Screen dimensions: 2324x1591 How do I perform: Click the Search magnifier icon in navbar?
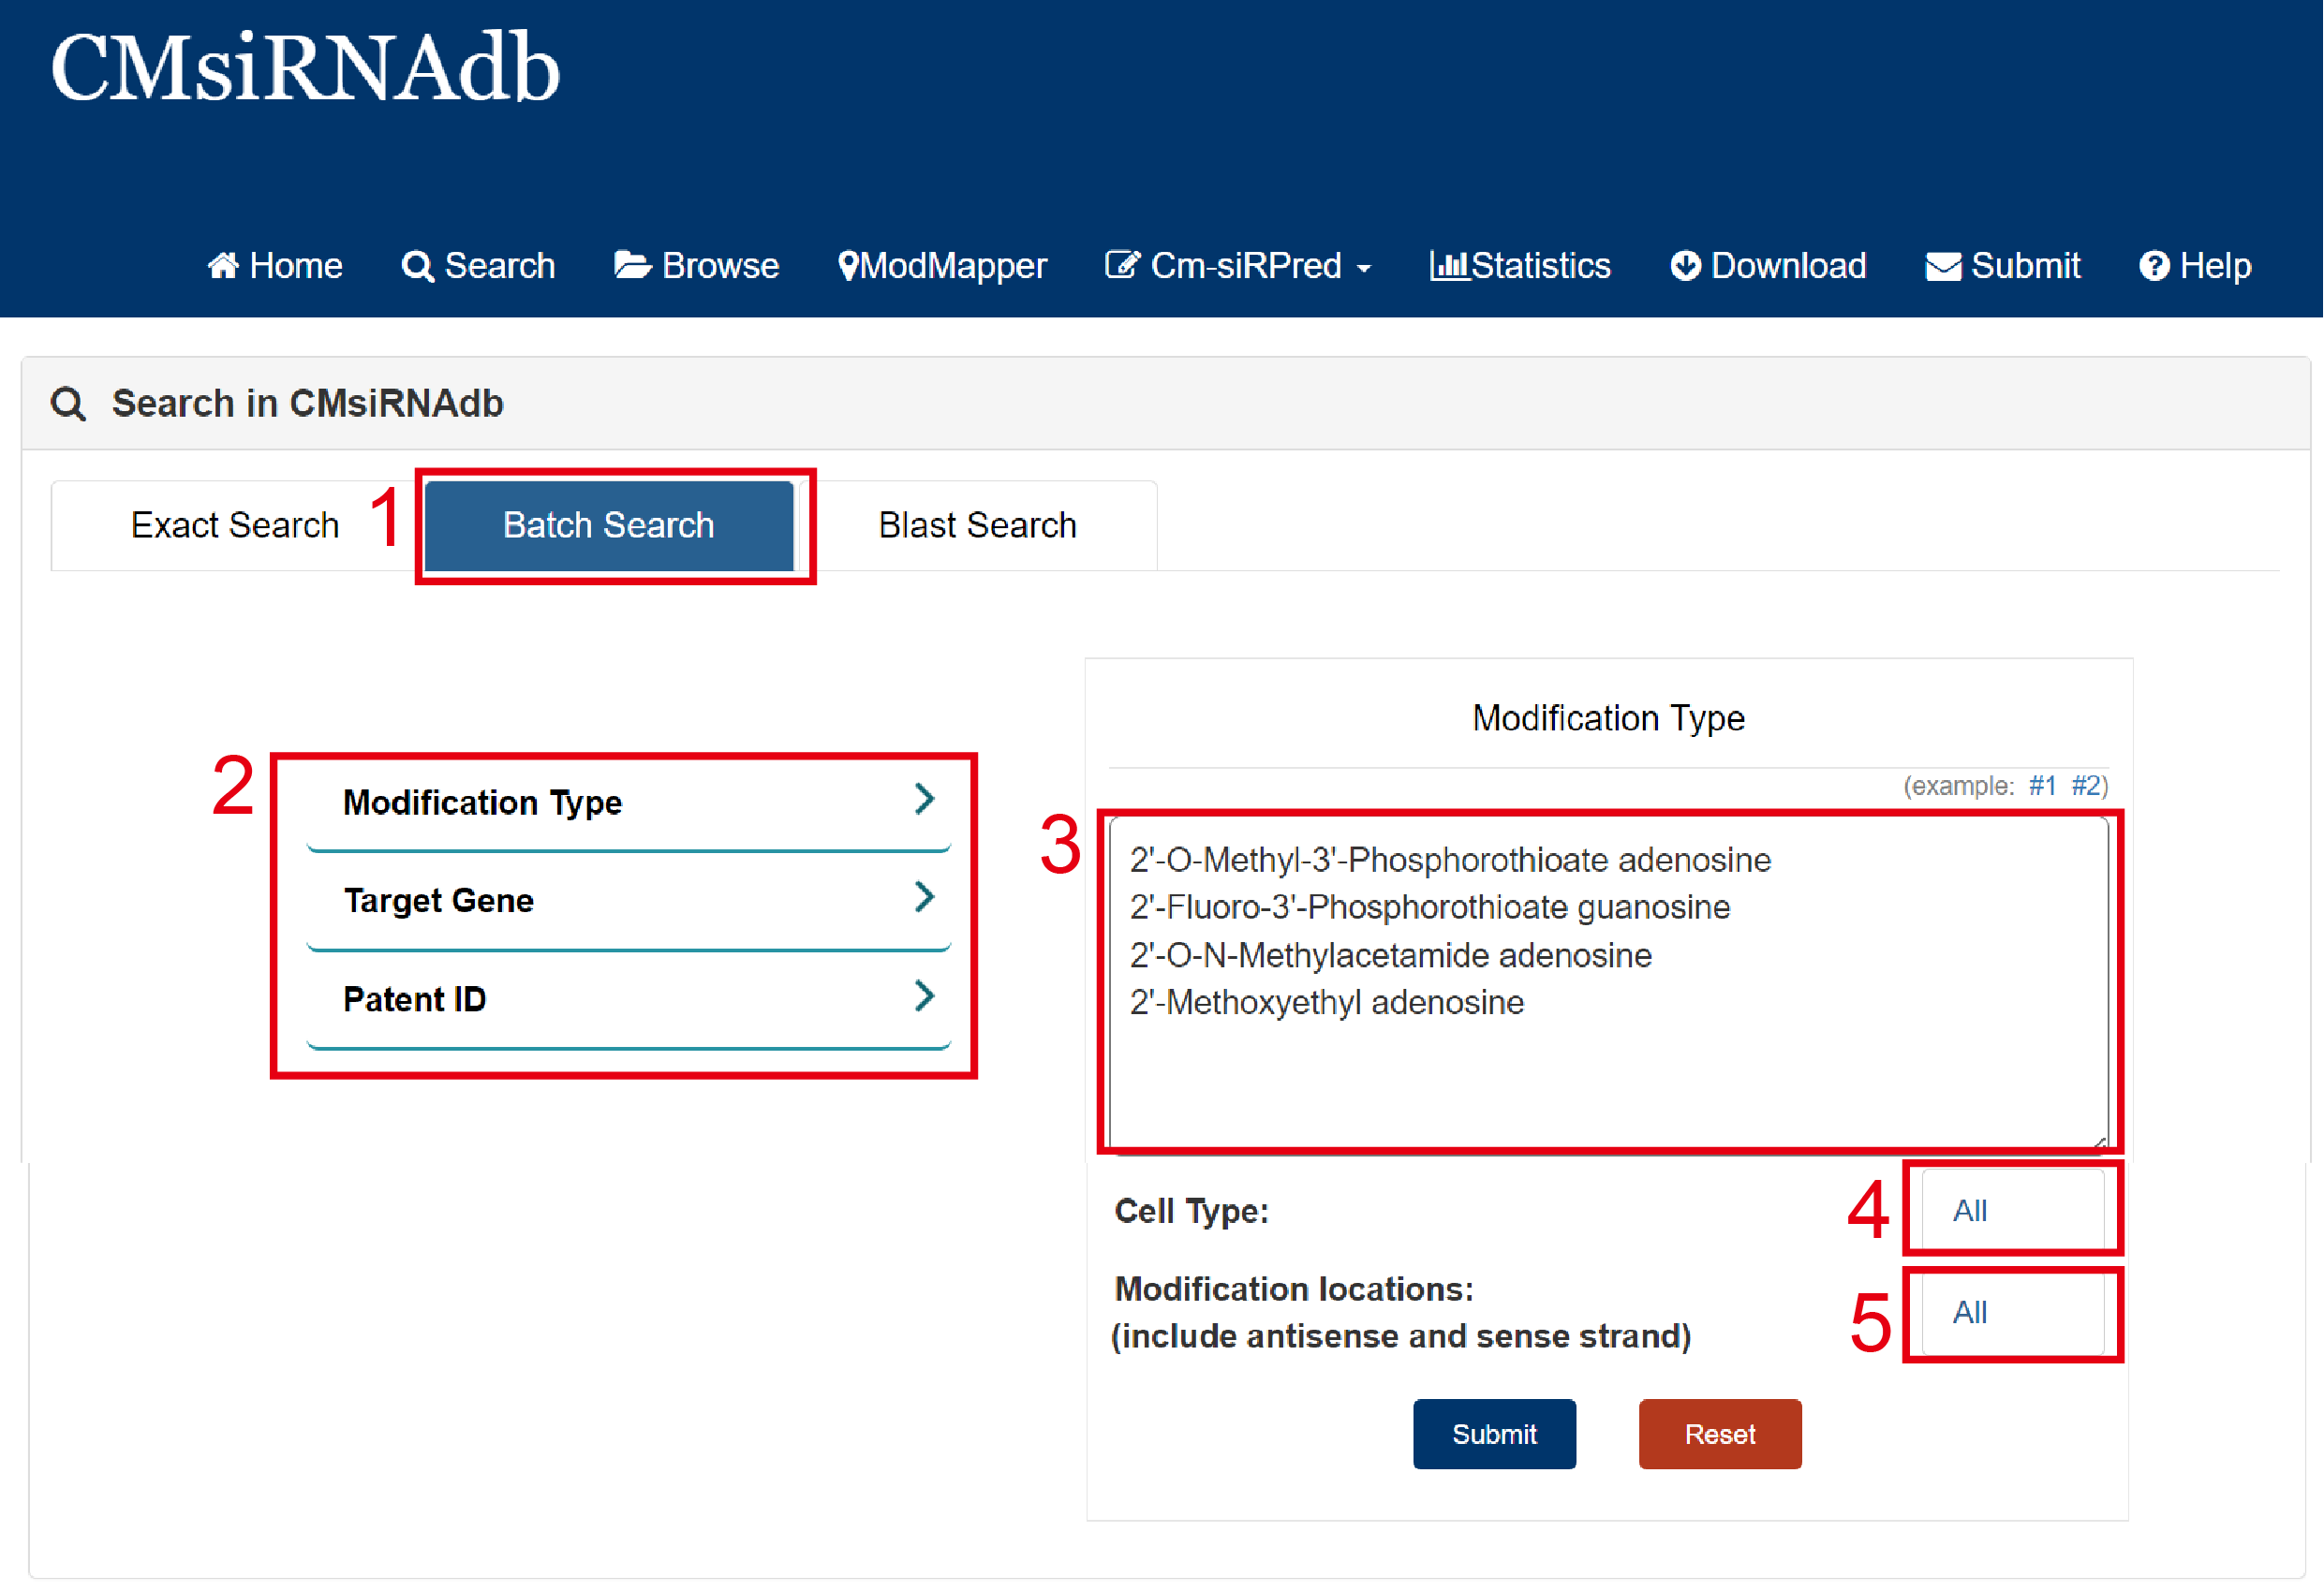point(417,267)
